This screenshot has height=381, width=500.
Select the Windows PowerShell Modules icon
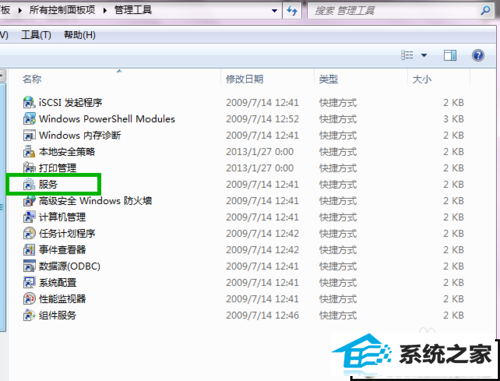tap(29, 119)
